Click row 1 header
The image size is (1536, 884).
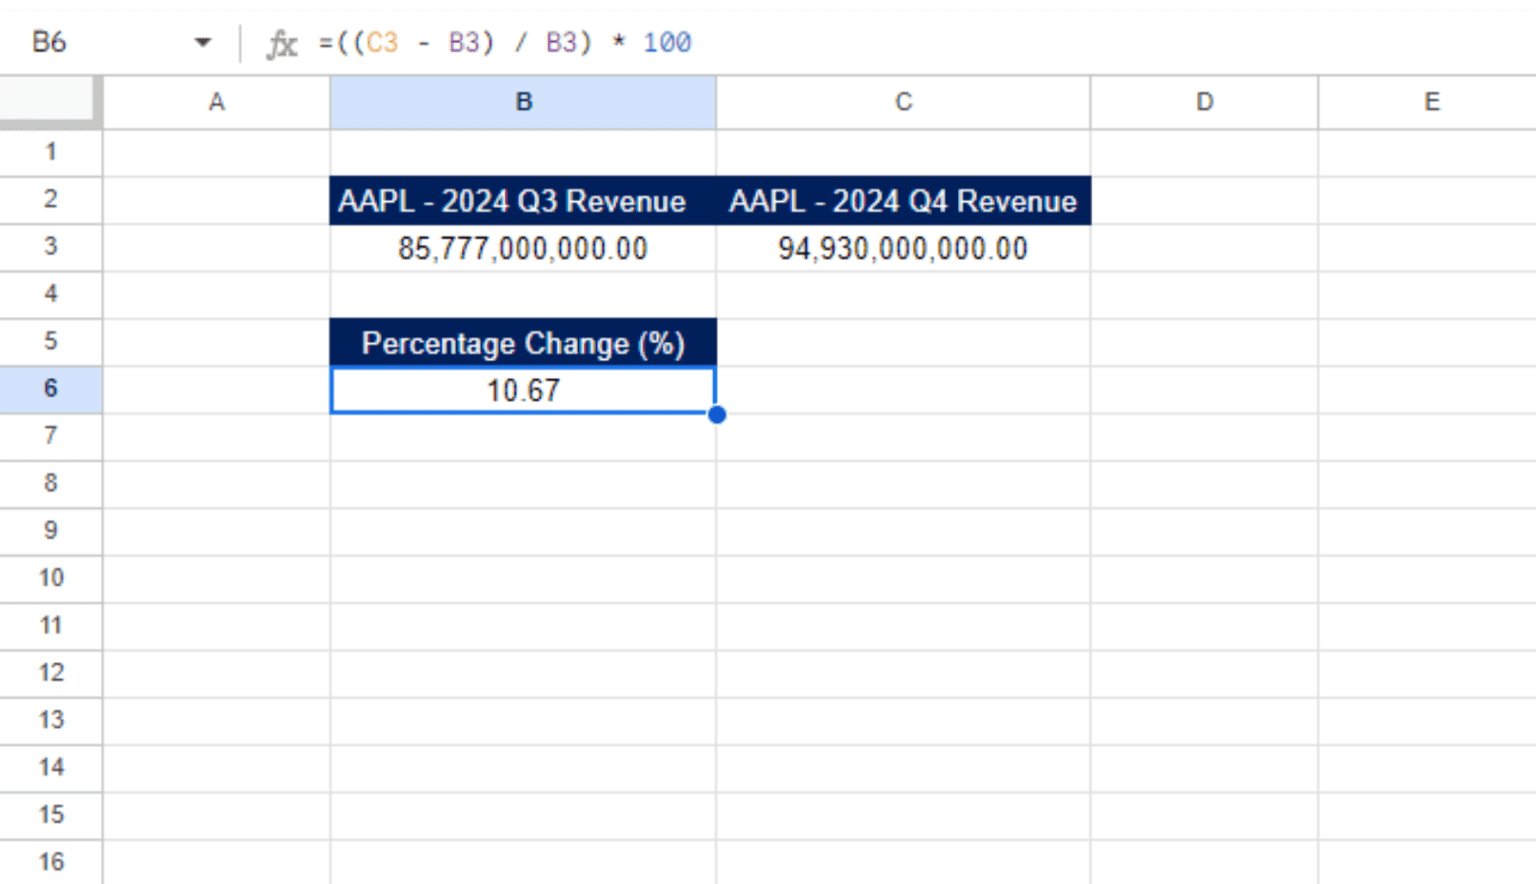click(51, 151)
